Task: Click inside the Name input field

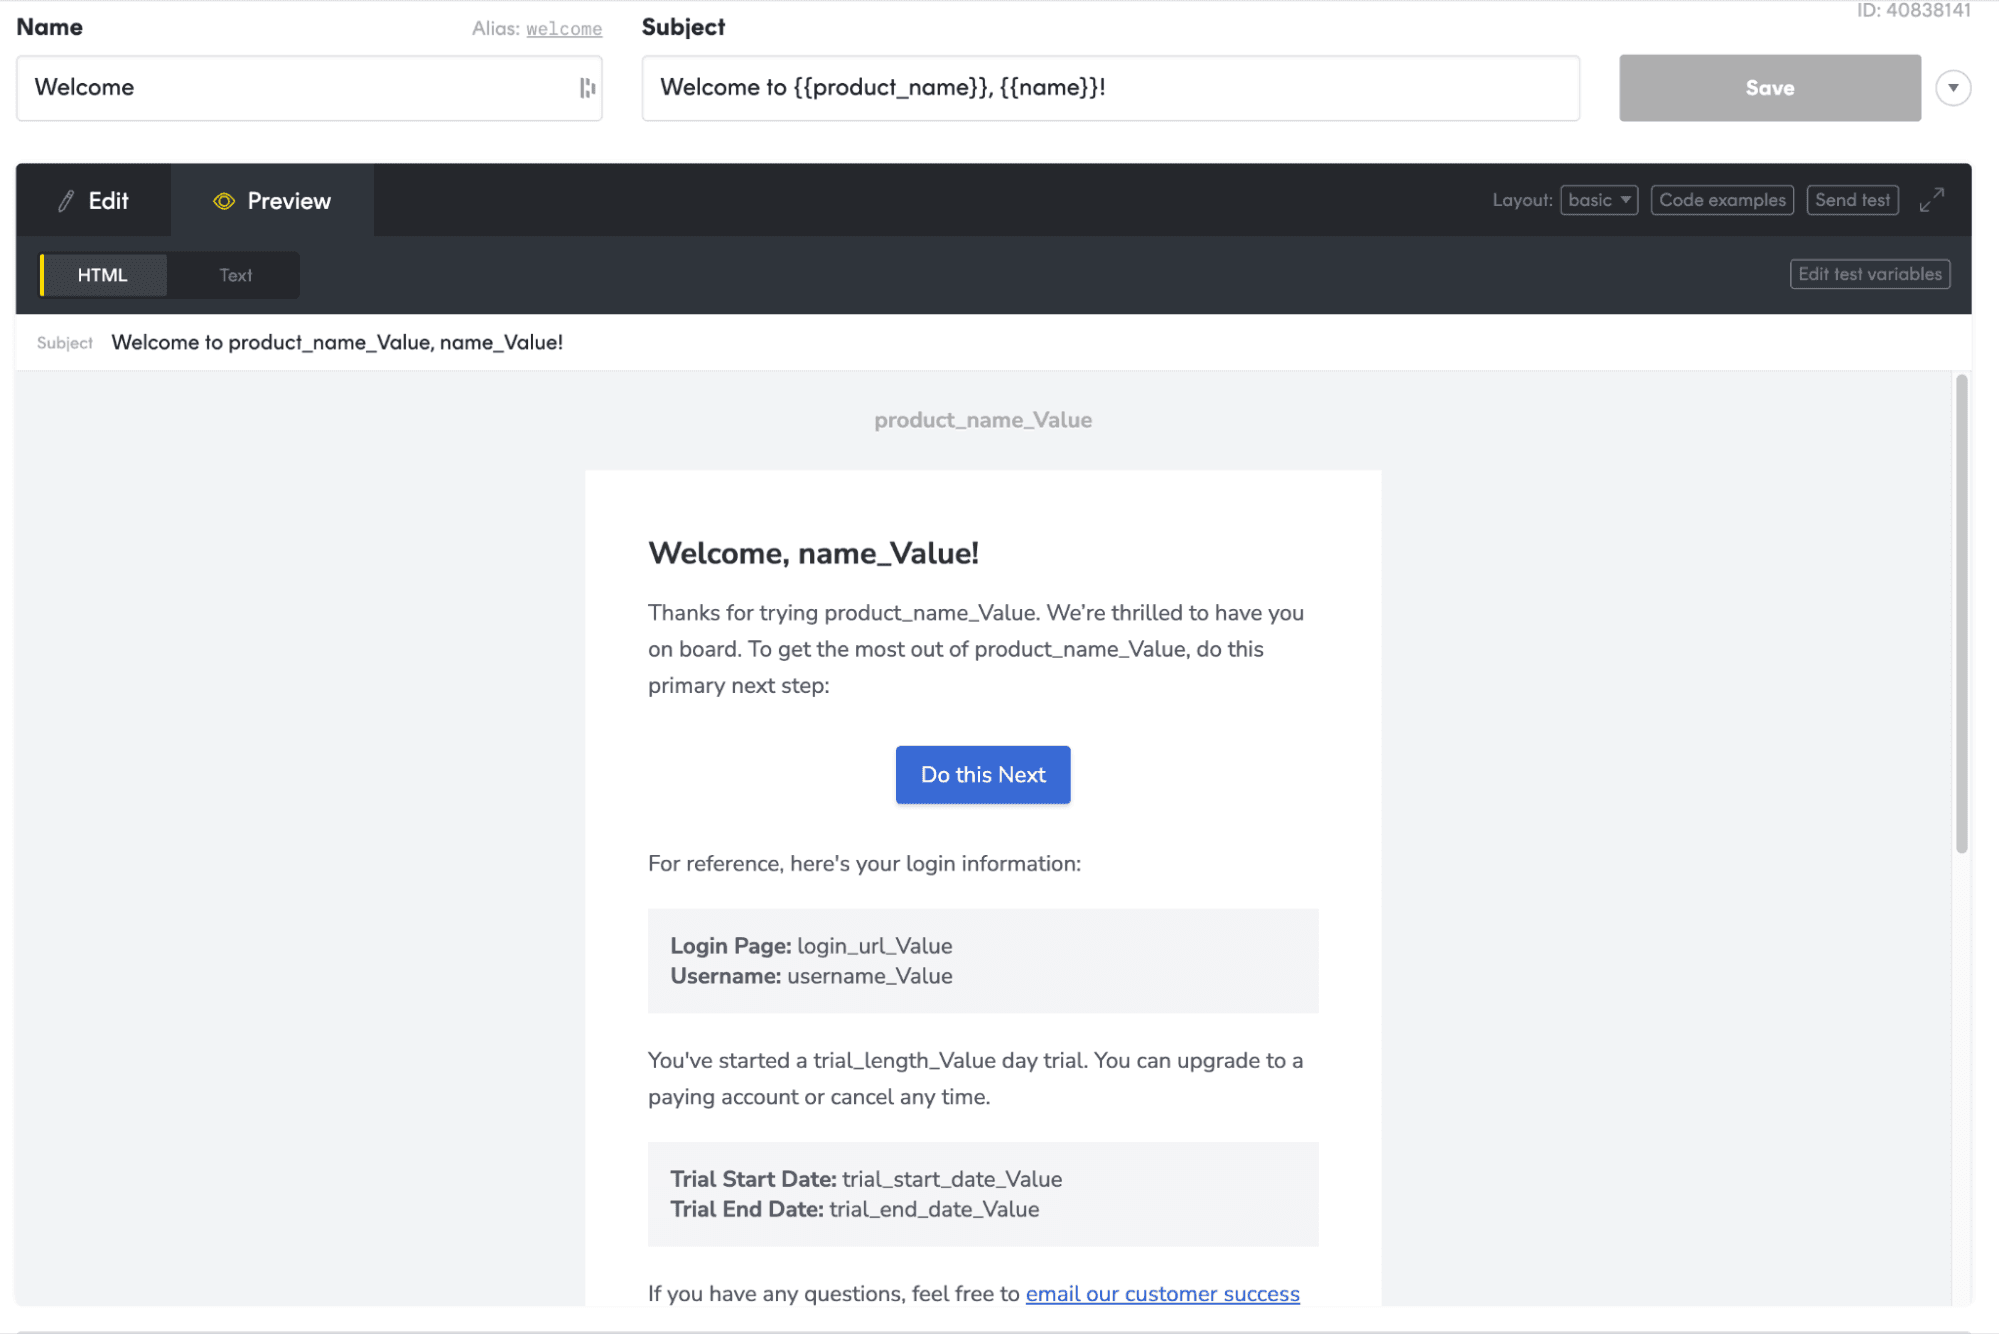Action: 300,87
